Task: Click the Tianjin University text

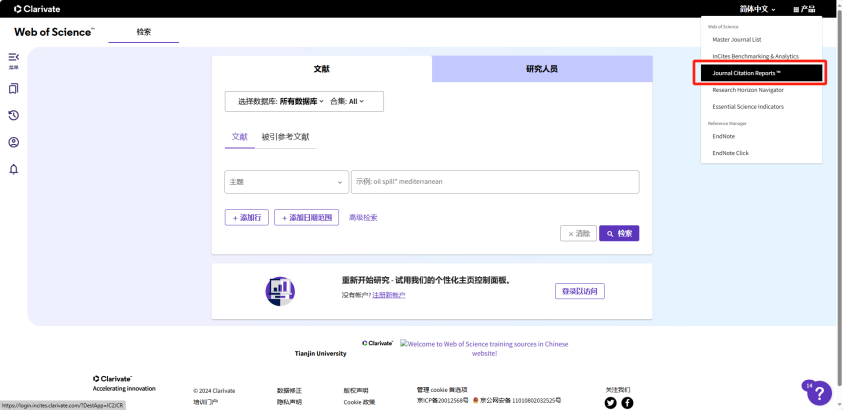Action: click(x=320, y=354)
